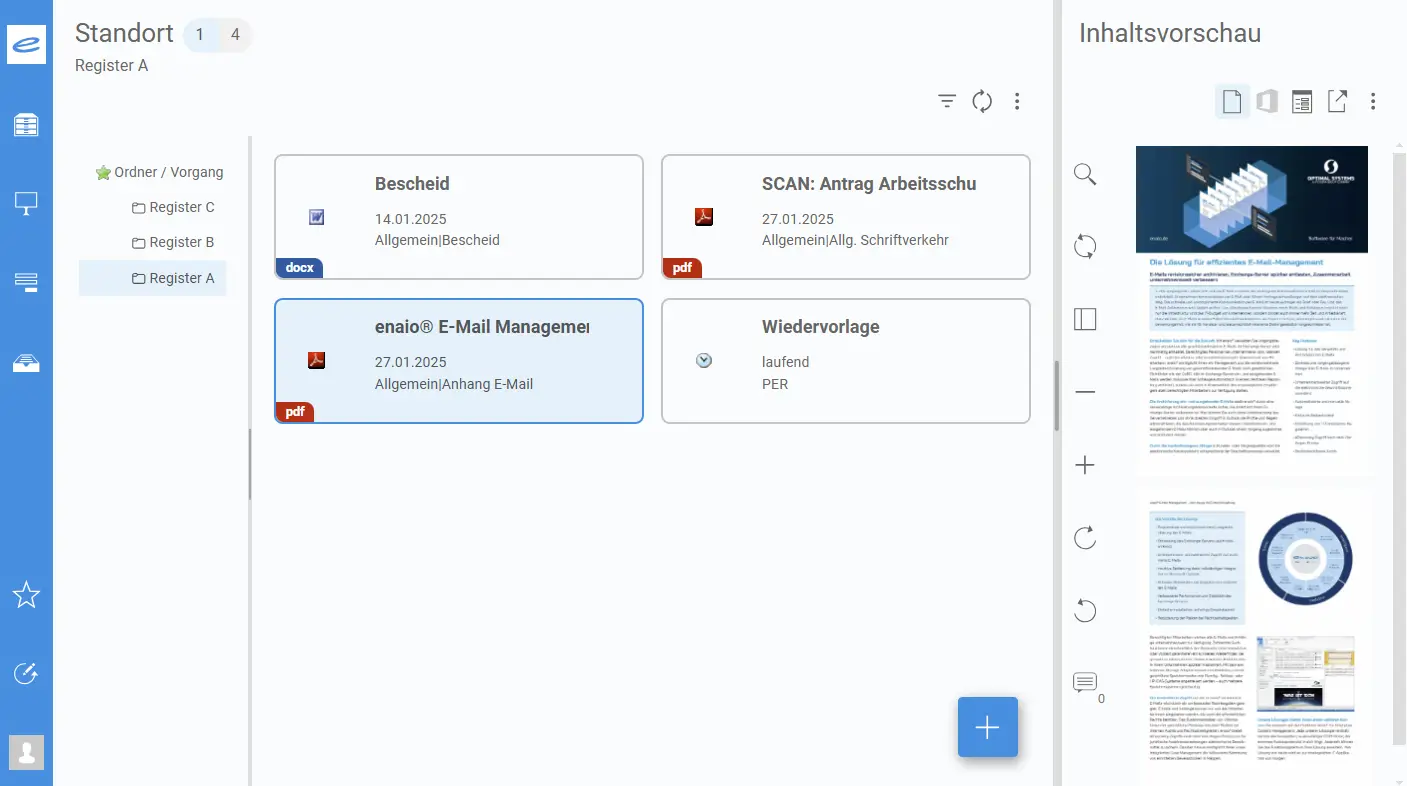Toggle the preview sidebar panel icon
The height and width of the screenshot is (786, 1407).
tap(1085, 319)
